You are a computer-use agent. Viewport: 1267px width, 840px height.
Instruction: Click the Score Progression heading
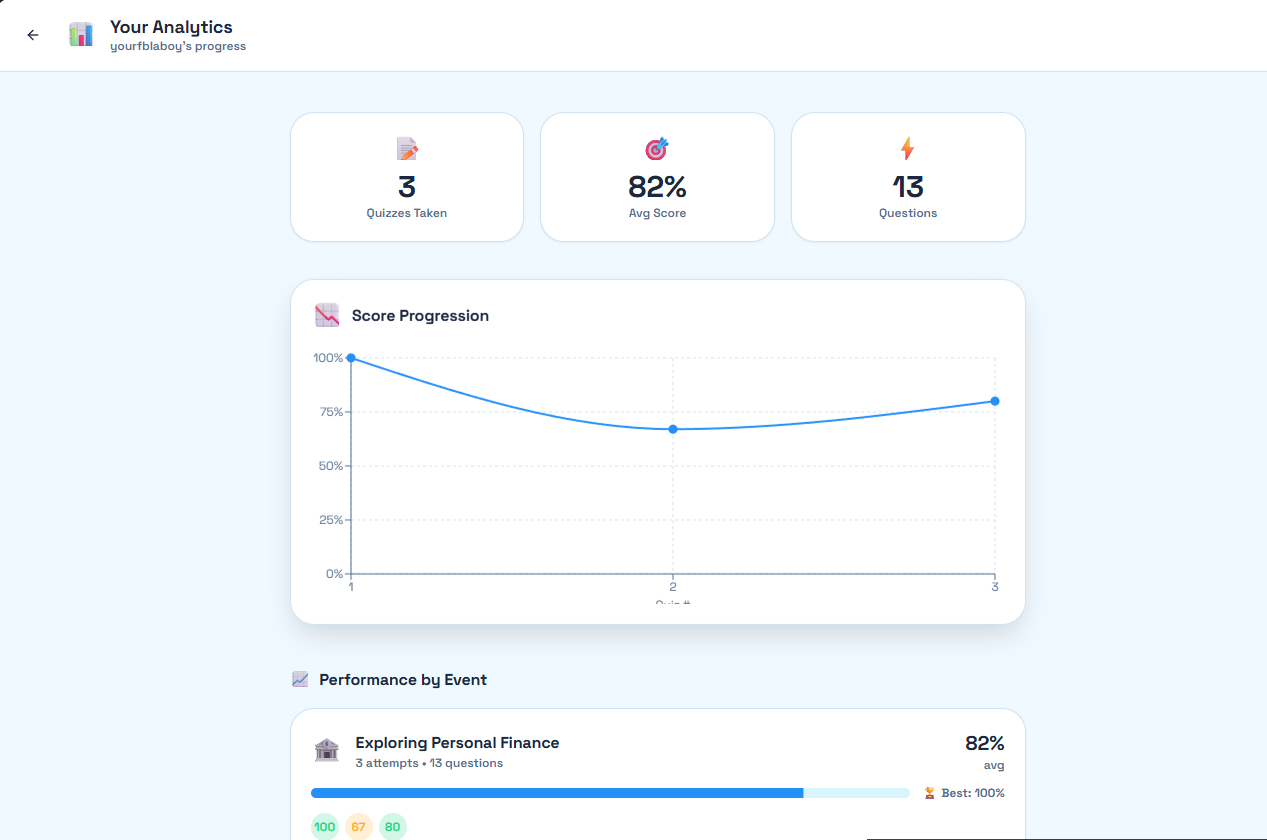420,316
